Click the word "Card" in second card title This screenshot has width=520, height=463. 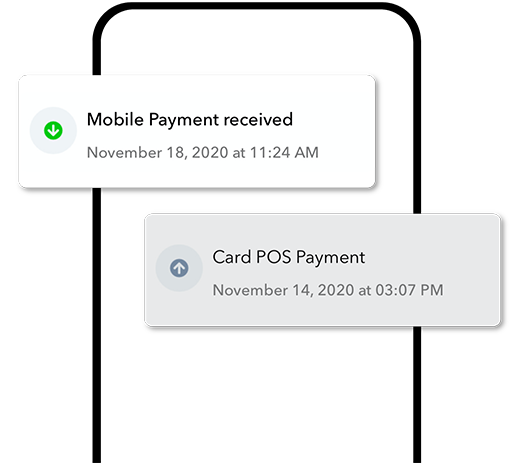coord(232,257)
